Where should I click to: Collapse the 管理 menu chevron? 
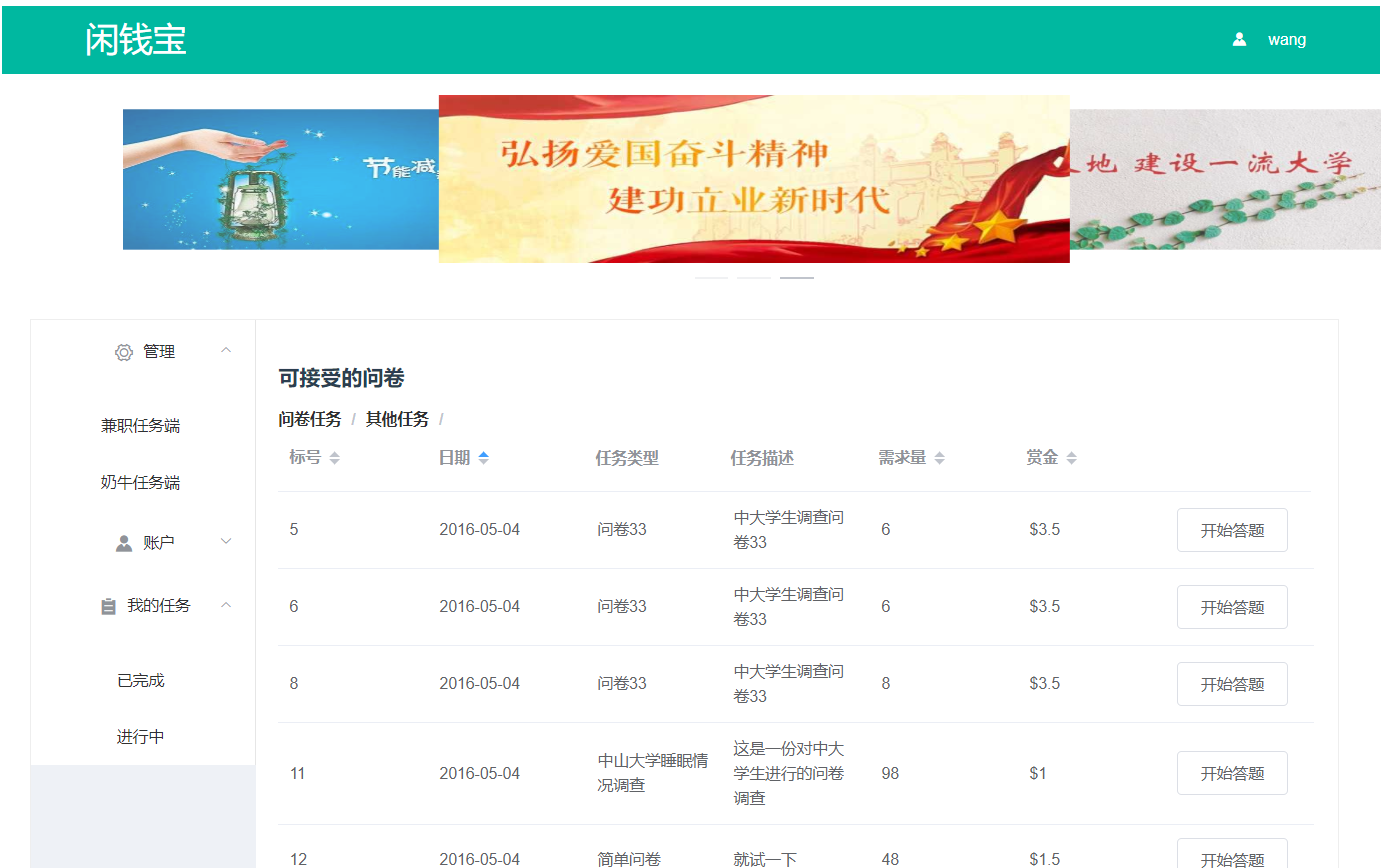(x=226, y=350)
